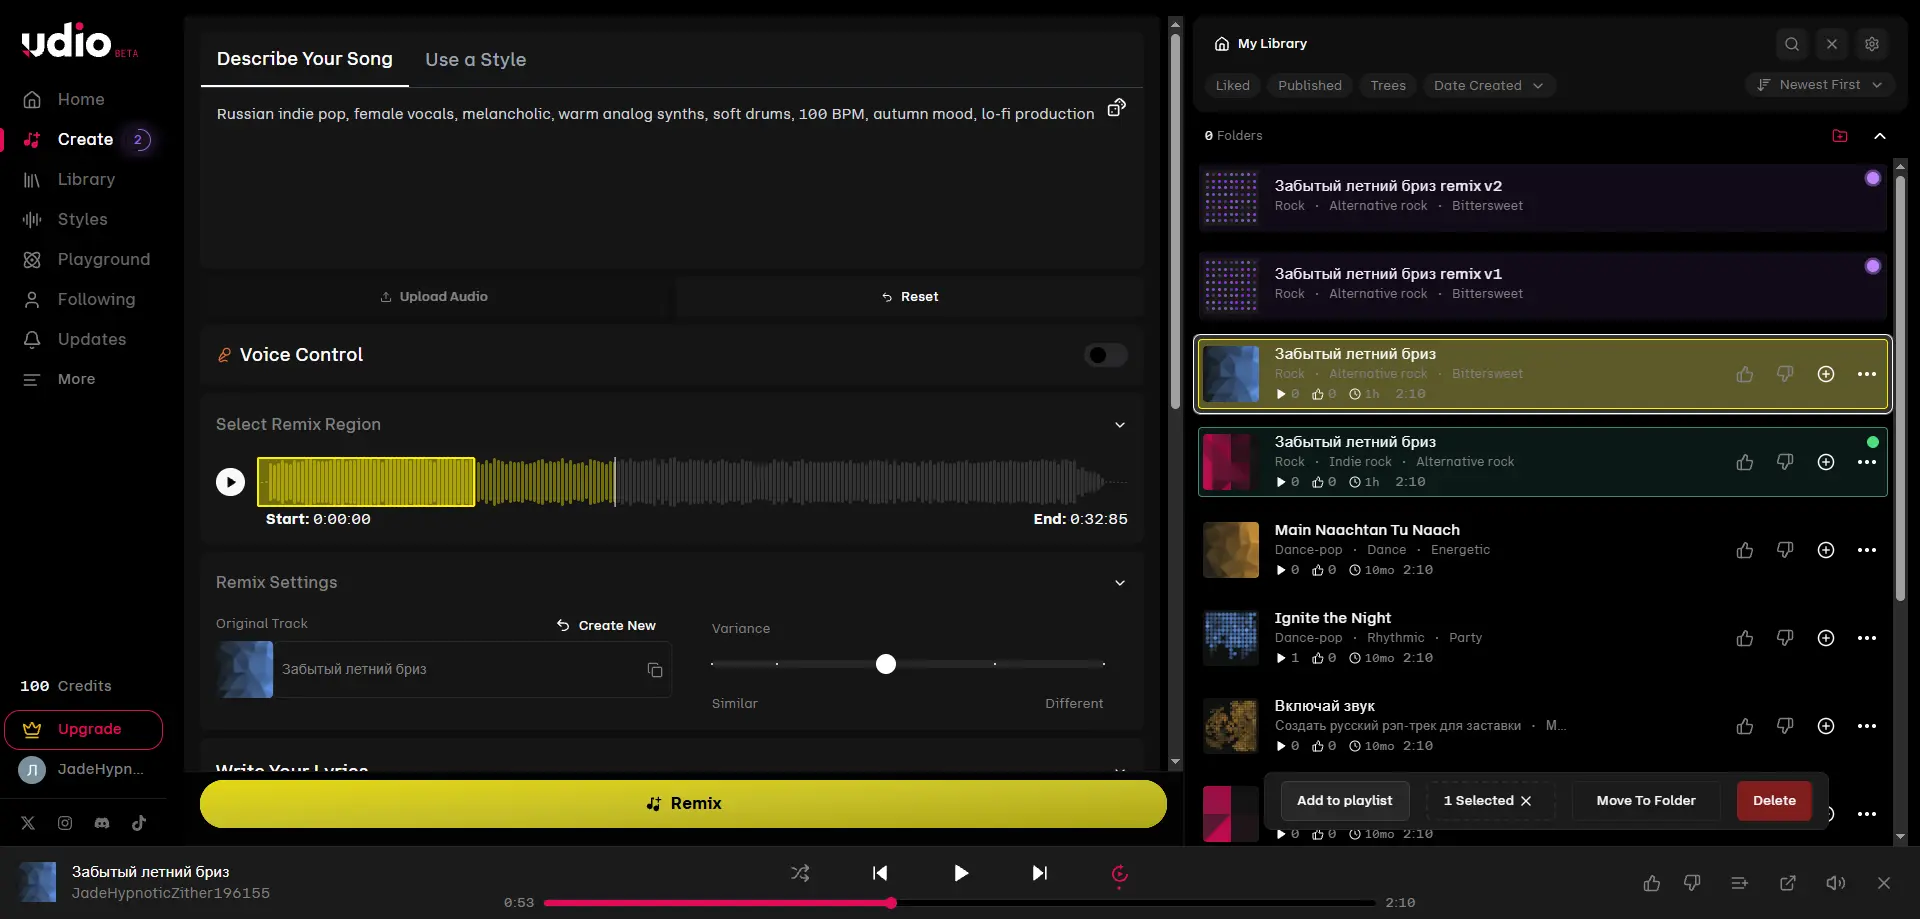
Task: Switch to Use a Style tab
Action: click(475, 60)
